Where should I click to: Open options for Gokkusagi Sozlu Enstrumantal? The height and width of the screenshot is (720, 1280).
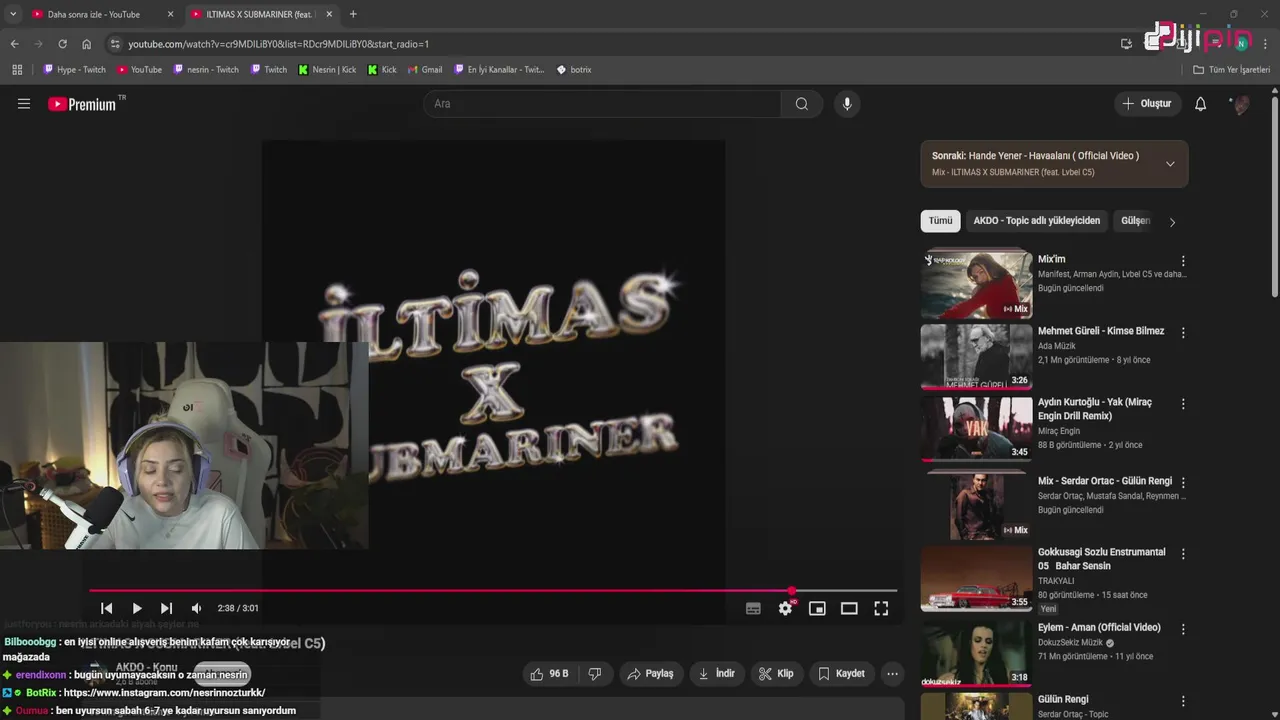(1183, 554)
